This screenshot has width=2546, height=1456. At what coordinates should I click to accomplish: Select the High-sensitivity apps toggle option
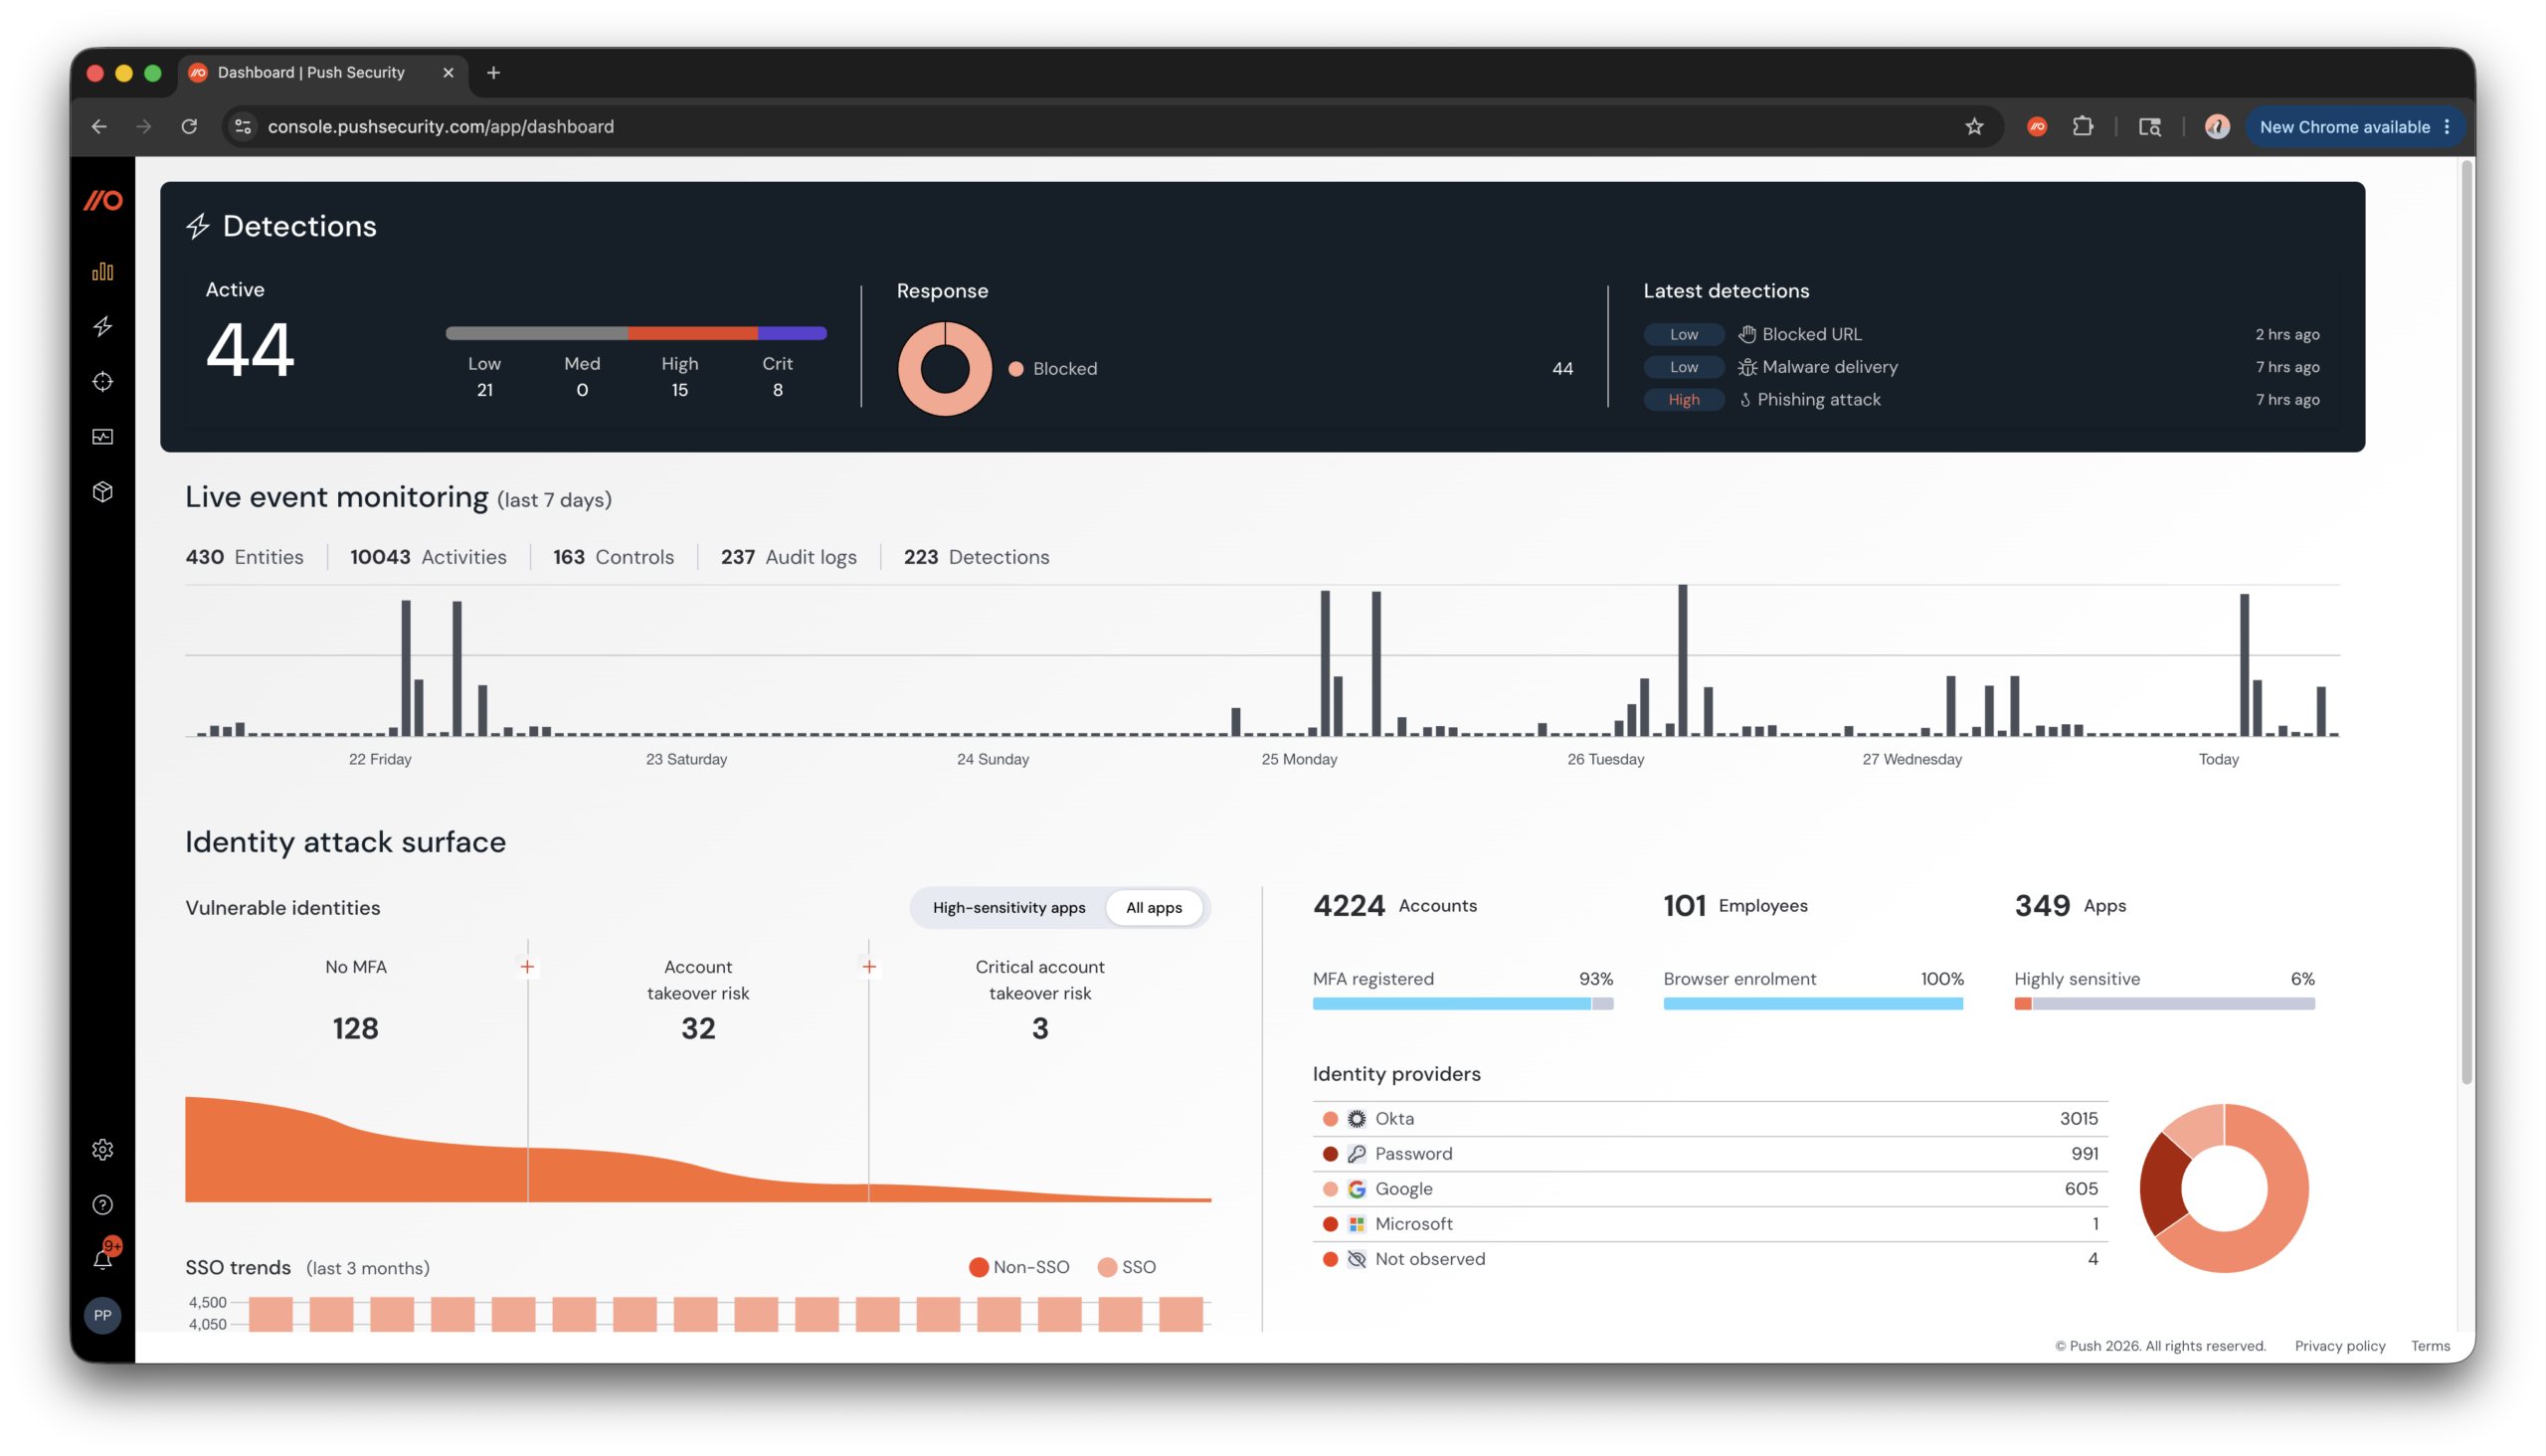[x=1008, y=908]
